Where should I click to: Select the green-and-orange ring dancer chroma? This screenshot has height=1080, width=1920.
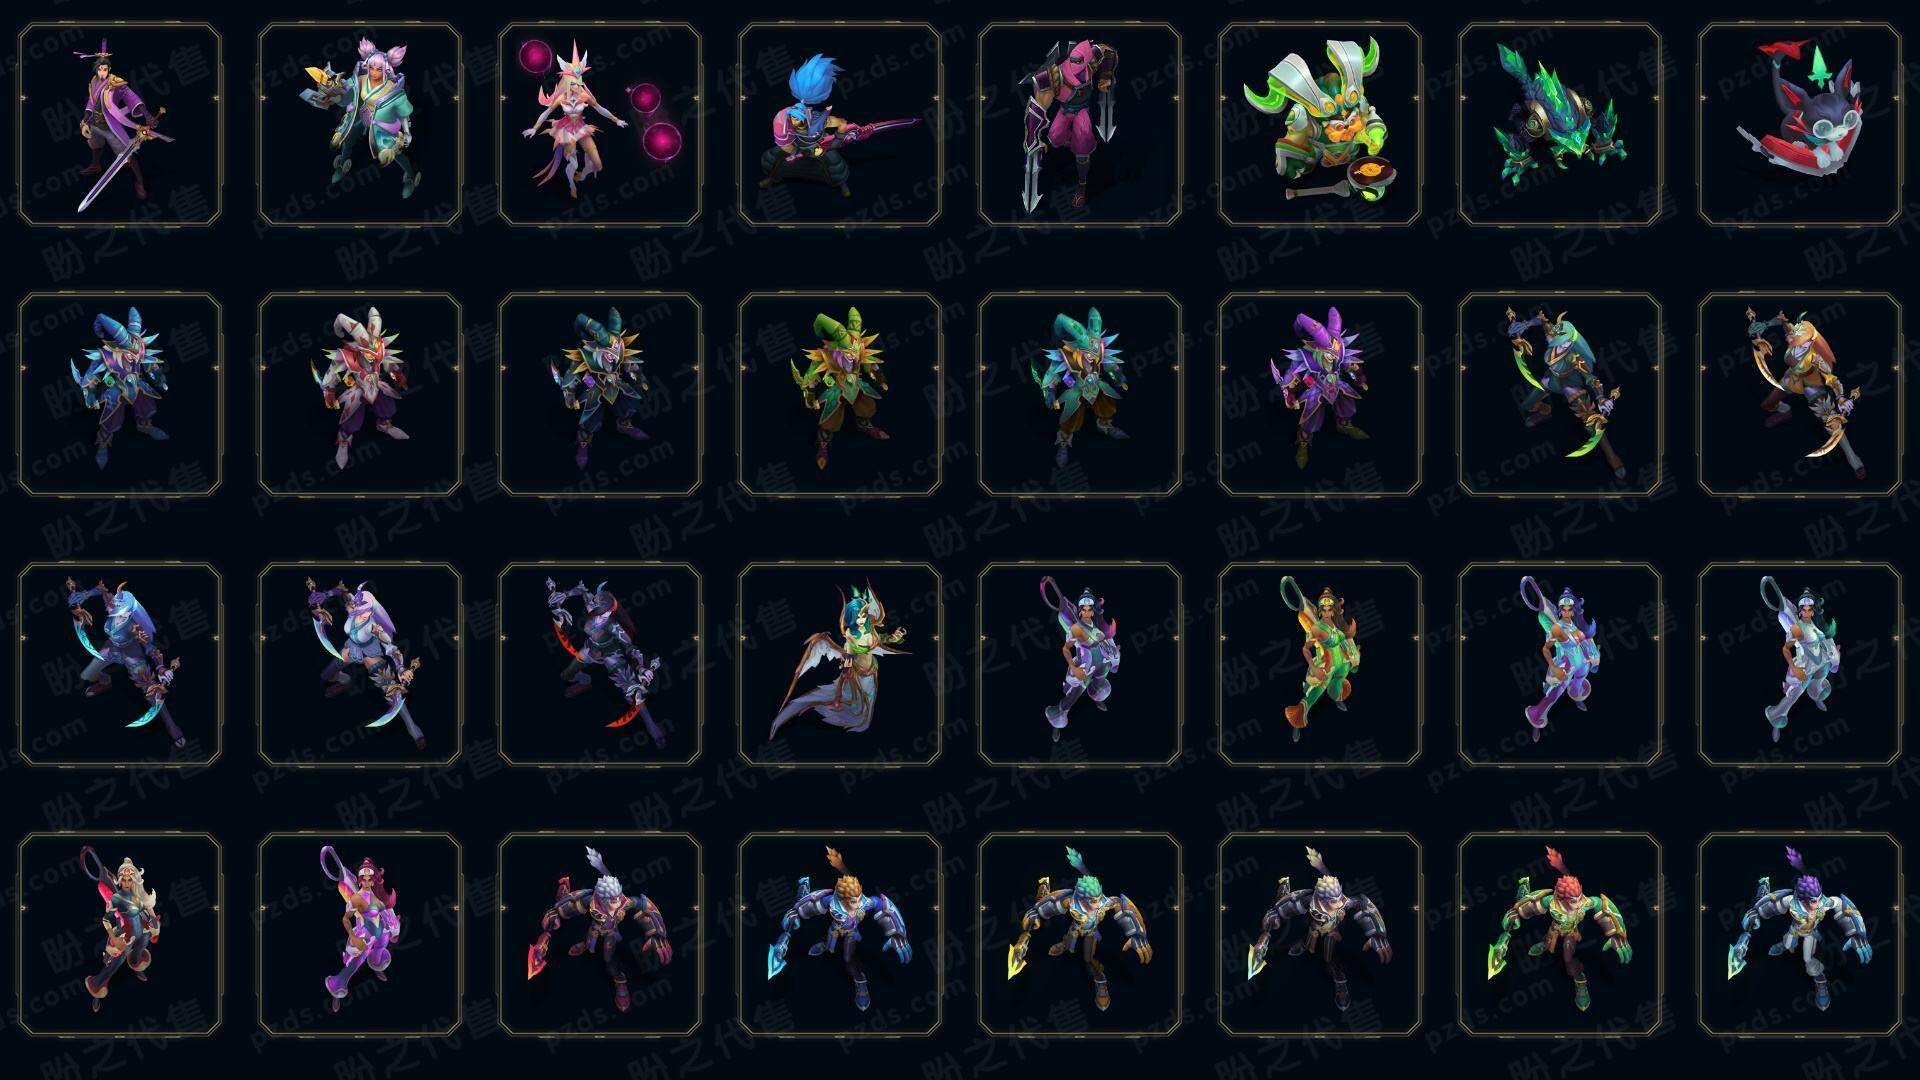(x=1320, y=664)
